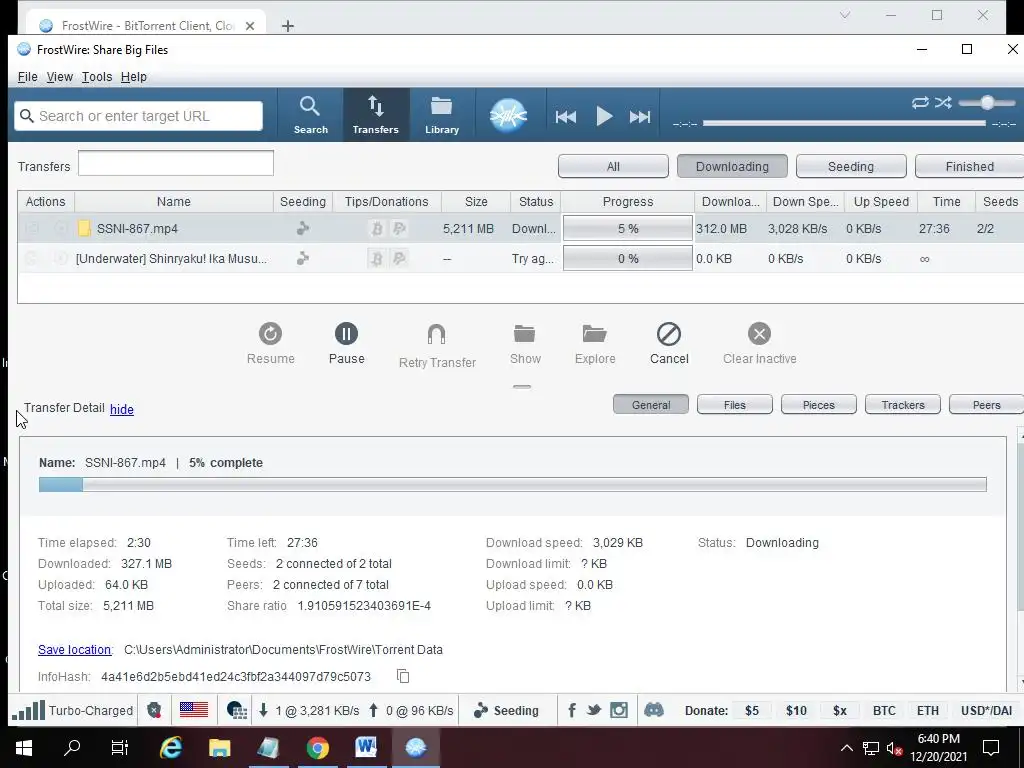Filter by Finished transfers

[969, 167]
